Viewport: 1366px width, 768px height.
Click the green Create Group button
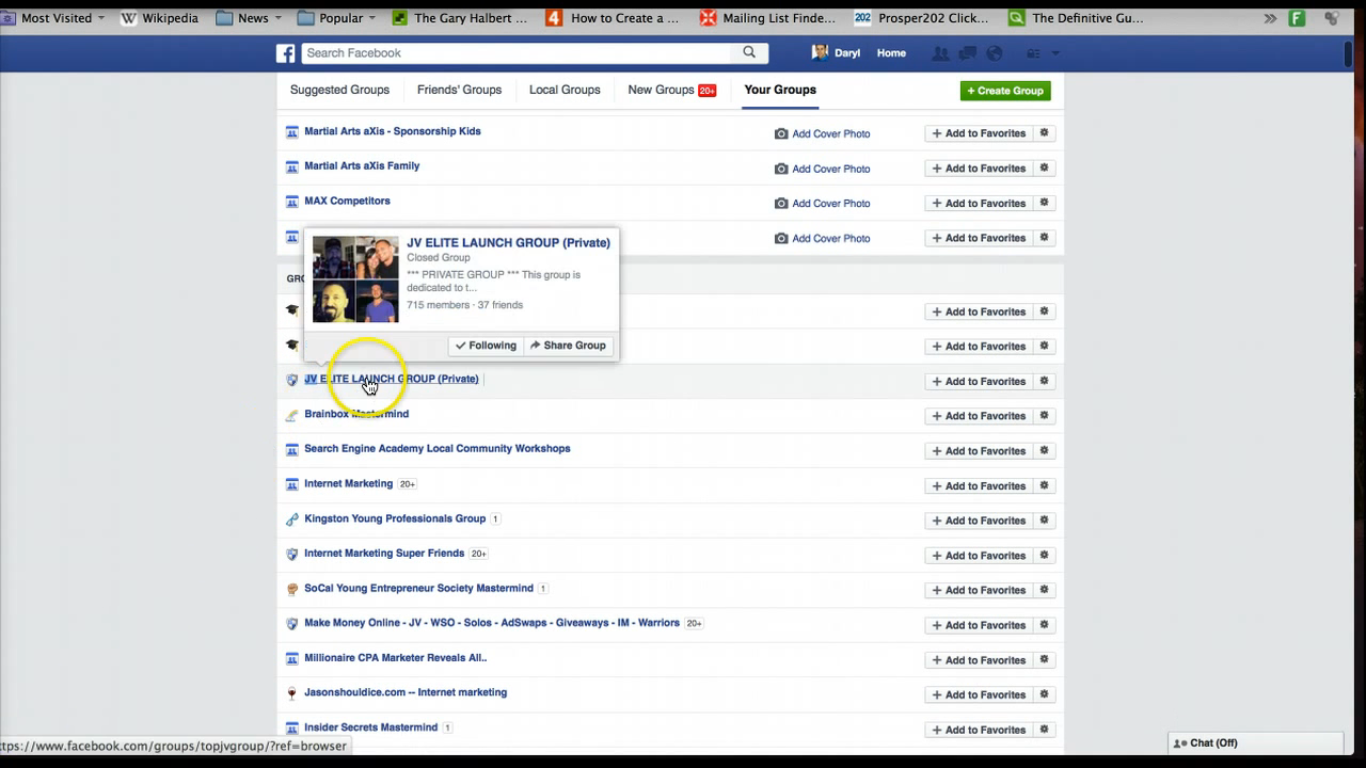click(x=1005, y=90)
